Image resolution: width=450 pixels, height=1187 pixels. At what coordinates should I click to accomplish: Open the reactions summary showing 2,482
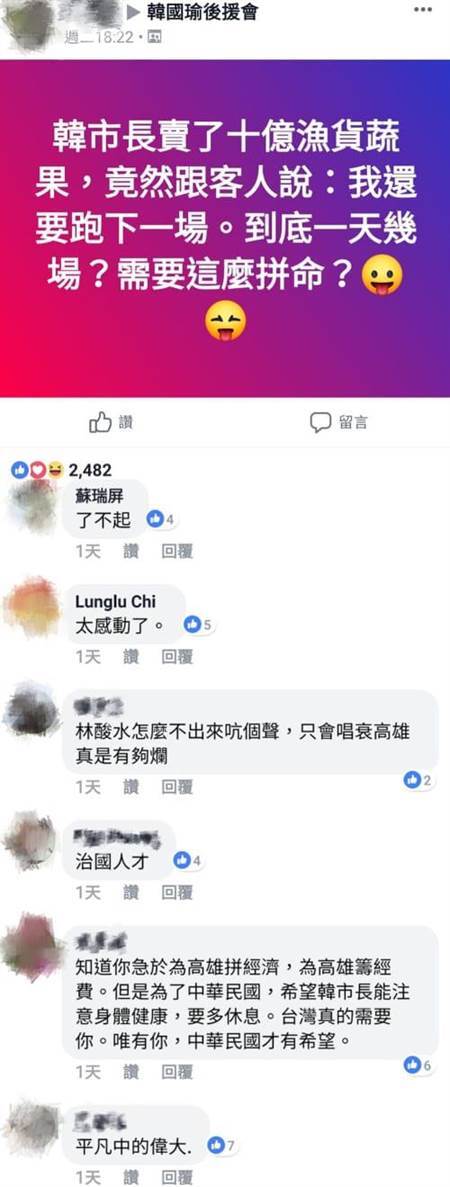(x=61, y=470)
